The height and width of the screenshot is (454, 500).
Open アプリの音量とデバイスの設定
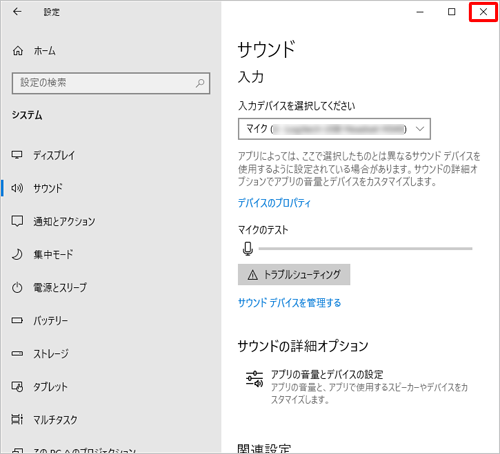(x=357, y=386)
